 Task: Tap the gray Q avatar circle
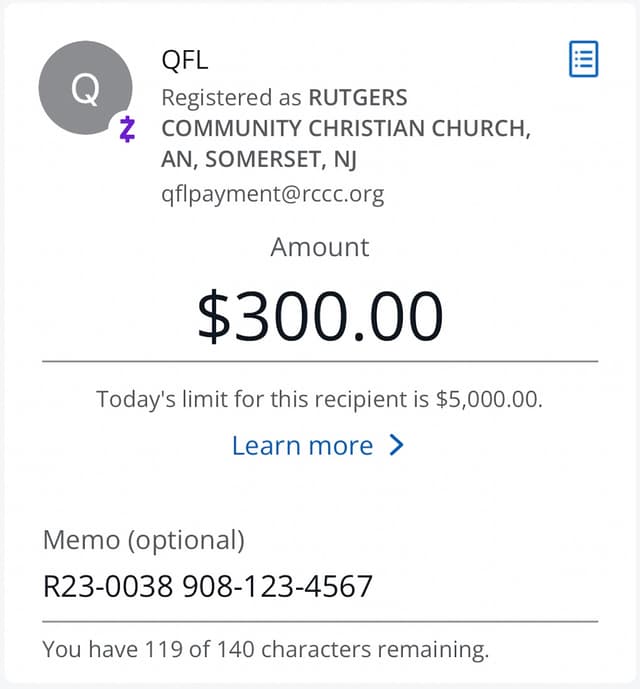[x=85, y=90]
